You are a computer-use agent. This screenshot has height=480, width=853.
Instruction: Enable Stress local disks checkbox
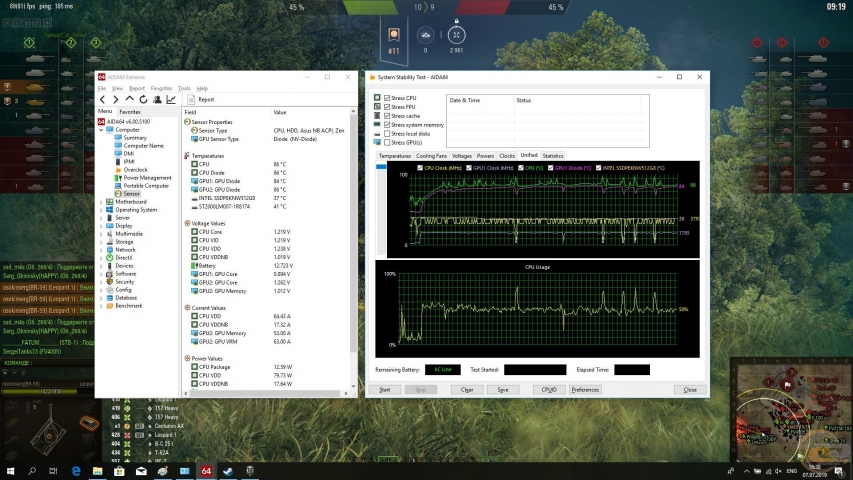tap(387, 134)
